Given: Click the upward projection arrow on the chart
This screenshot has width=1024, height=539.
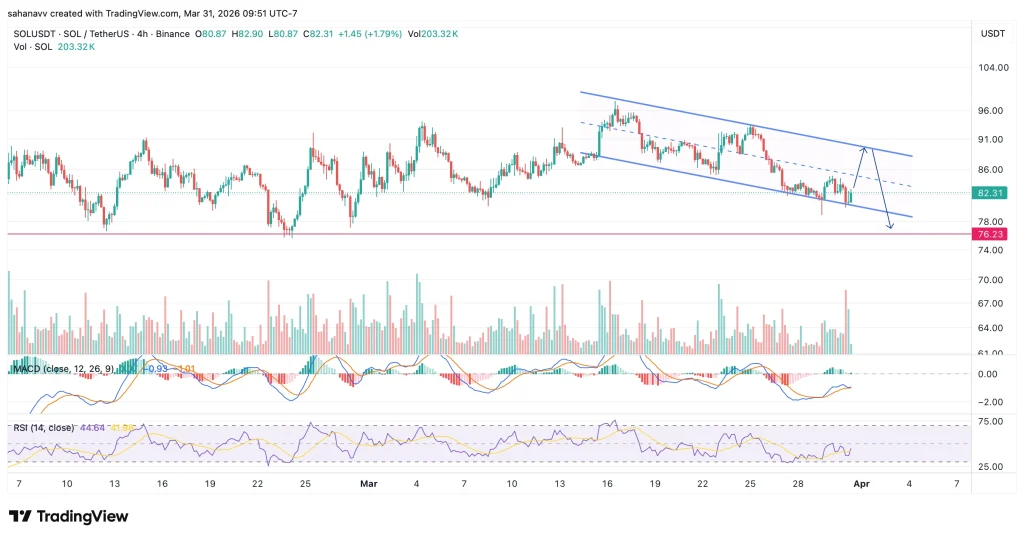Looking at the screenshot, I should click(x=860, y=170).
